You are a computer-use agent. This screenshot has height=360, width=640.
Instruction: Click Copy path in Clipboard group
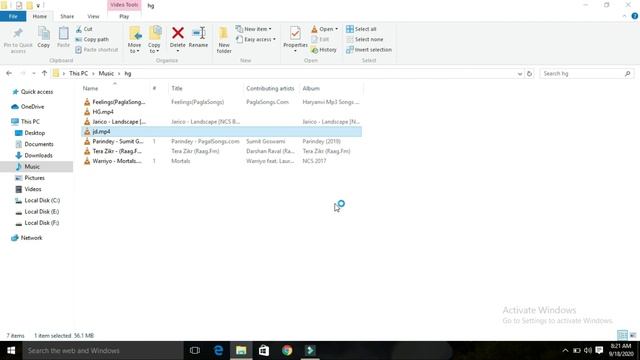pyautogui.click(x=92, y=39)
